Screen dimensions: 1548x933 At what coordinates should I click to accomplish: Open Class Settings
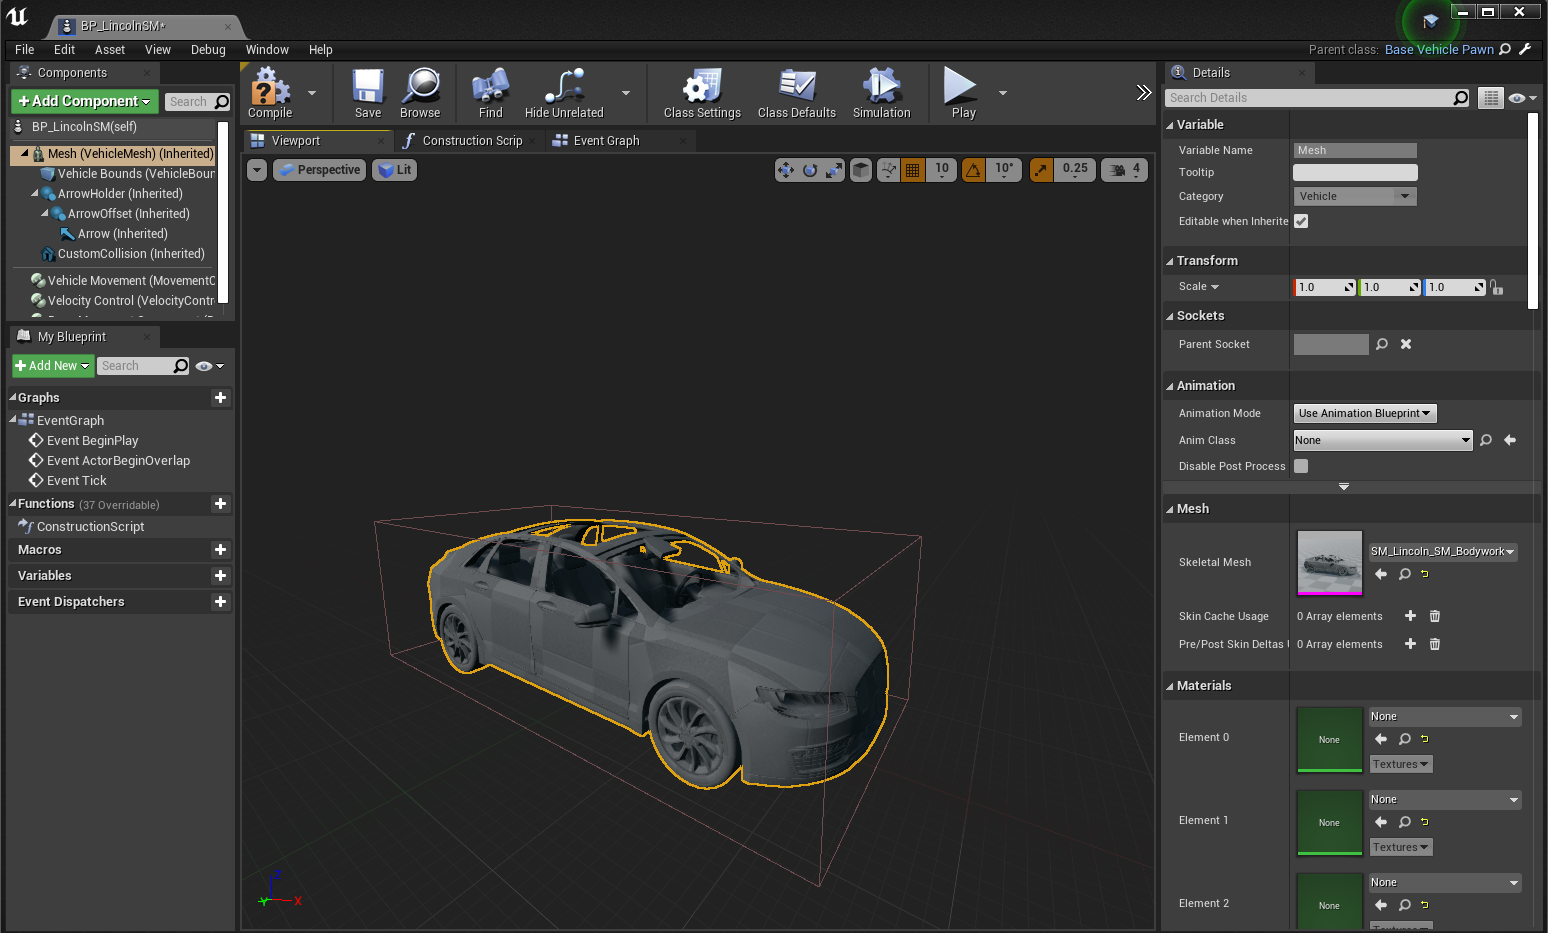701,93
